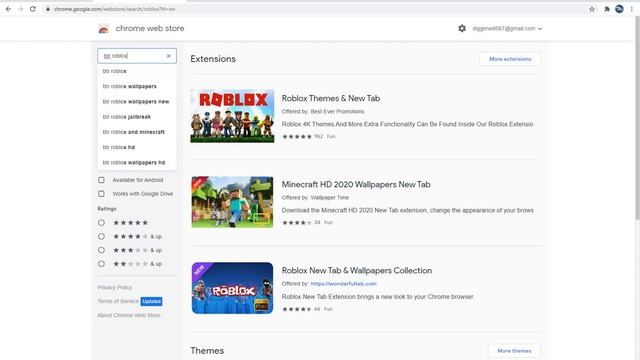Screen dimensions: 640x360
Task: Enable Works with Google Drive checkbox
Action: pyautogui.click(x=101, y=194)
